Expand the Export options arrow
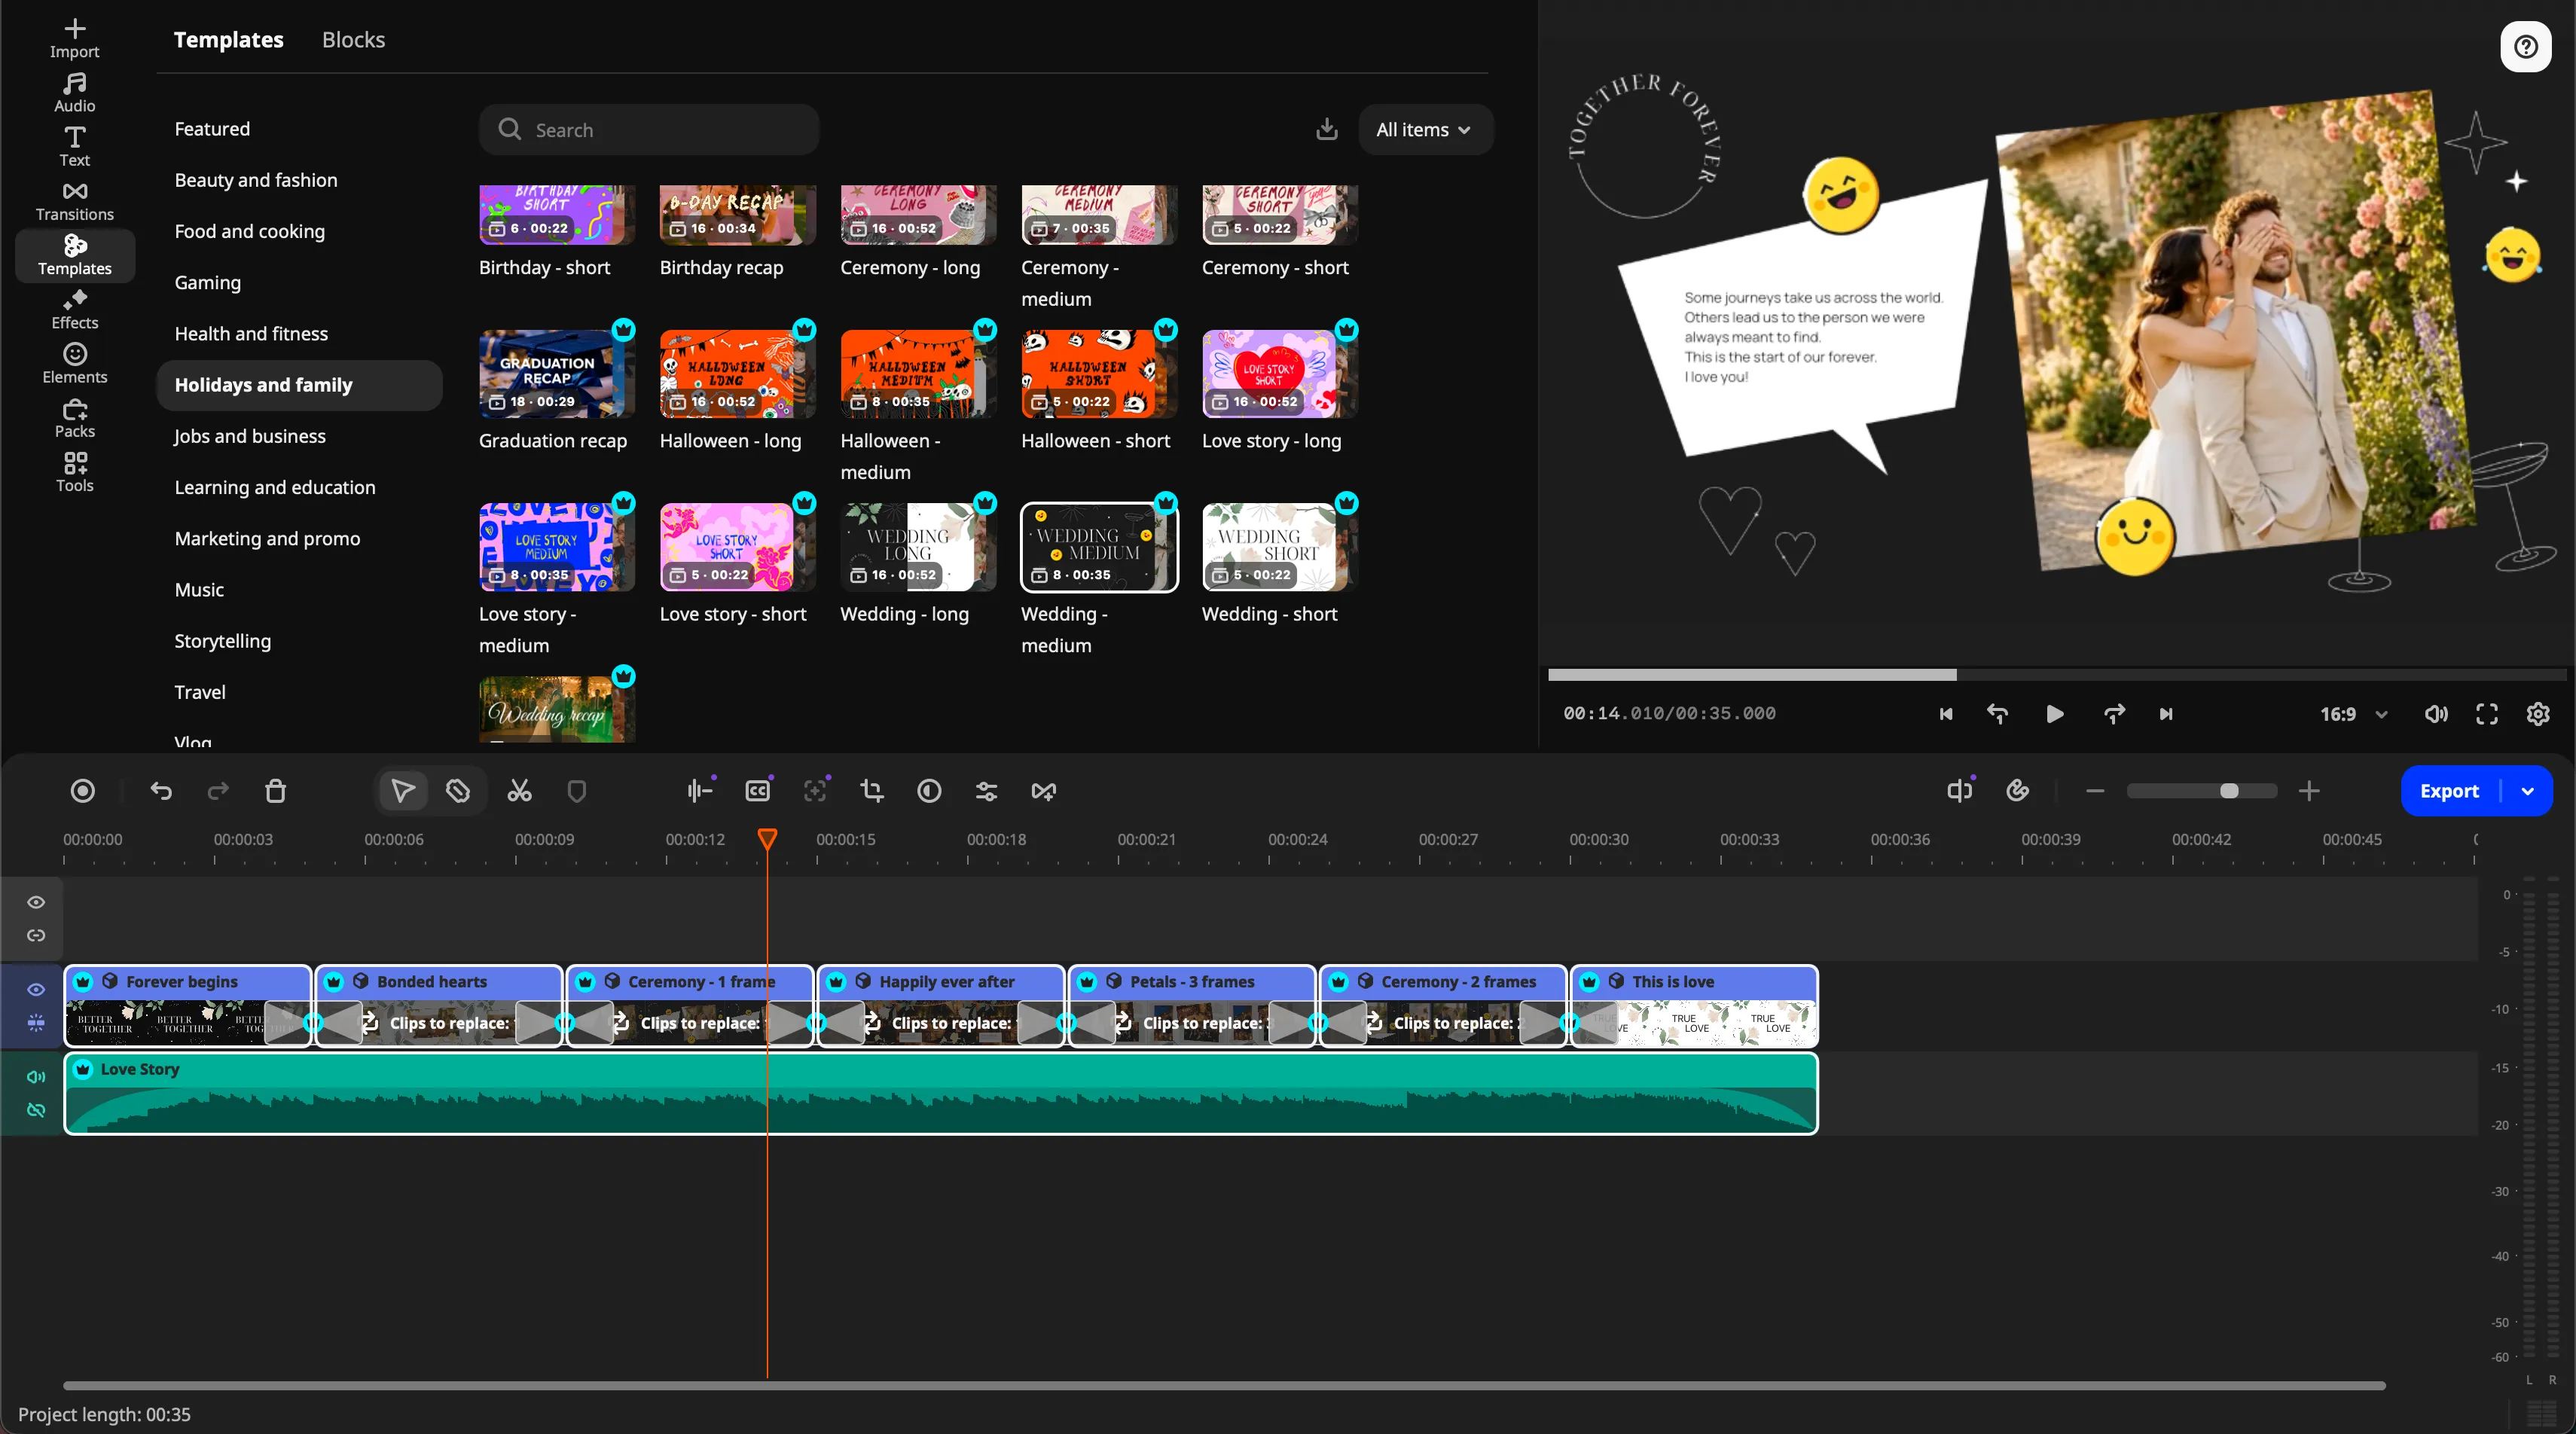 click(2527, 791)
